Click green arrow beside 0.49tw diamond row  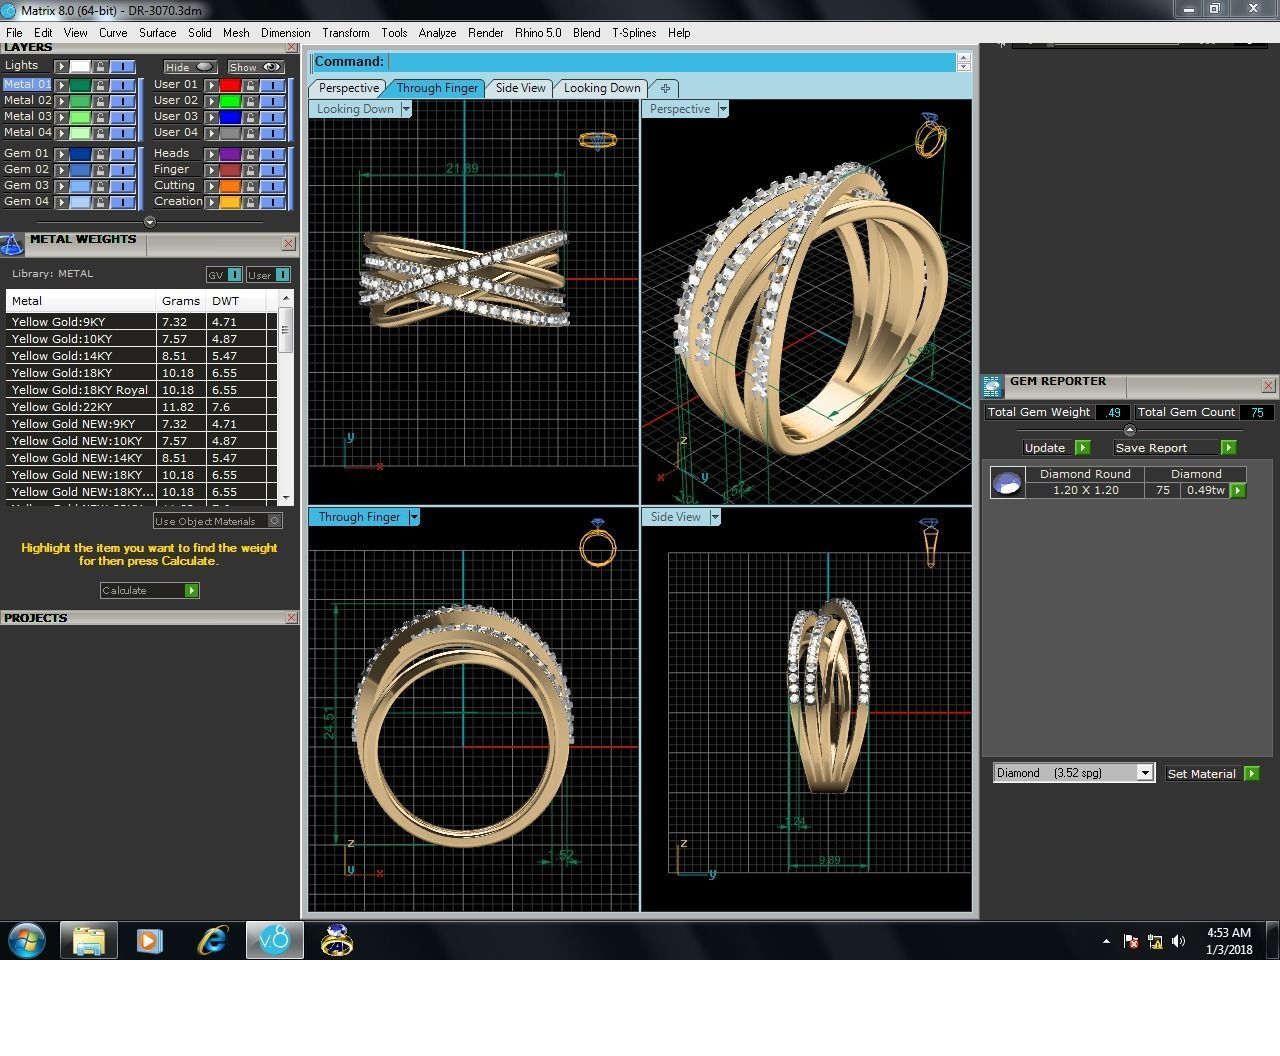click(1238, 490)
